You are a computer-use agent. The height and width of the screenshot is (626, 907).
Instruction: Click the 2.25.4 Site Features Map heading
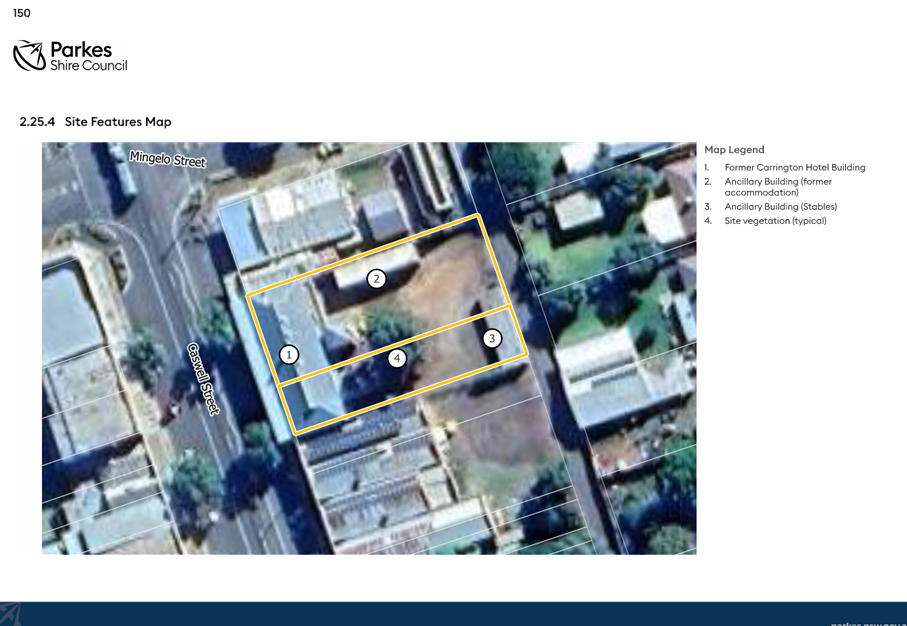point(95,121)
